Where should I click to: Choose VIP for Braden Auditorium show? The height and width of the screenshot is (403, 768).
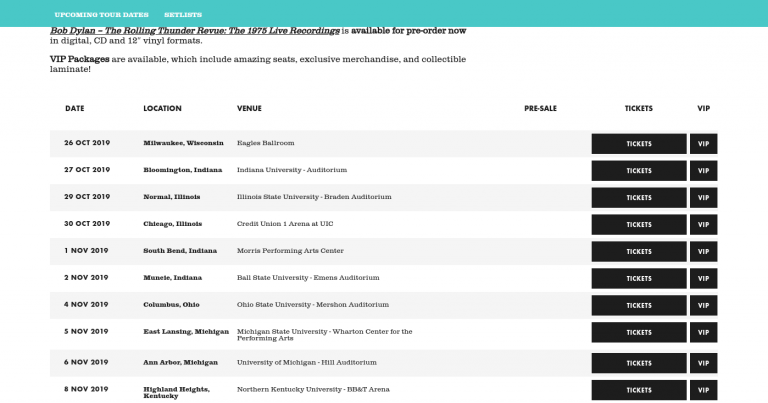[703, 198]
